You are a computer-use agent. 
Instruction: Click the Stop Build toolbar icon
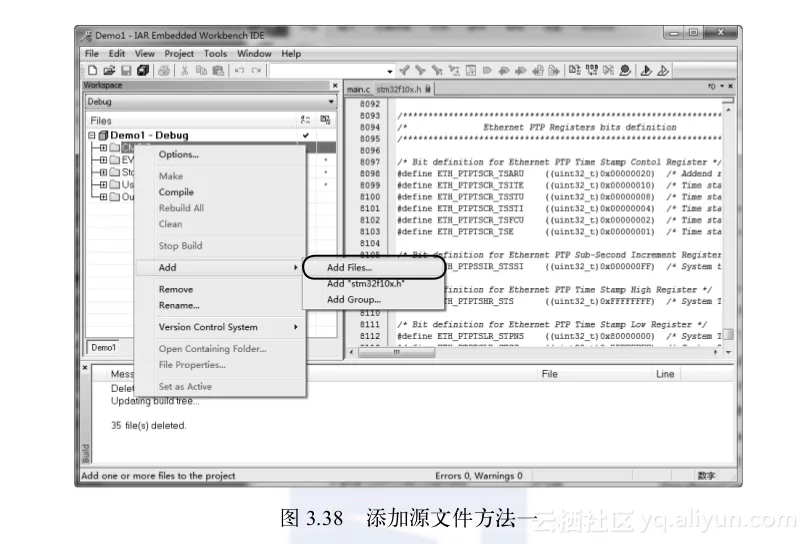pyautogui.click(x=609, y=71)
